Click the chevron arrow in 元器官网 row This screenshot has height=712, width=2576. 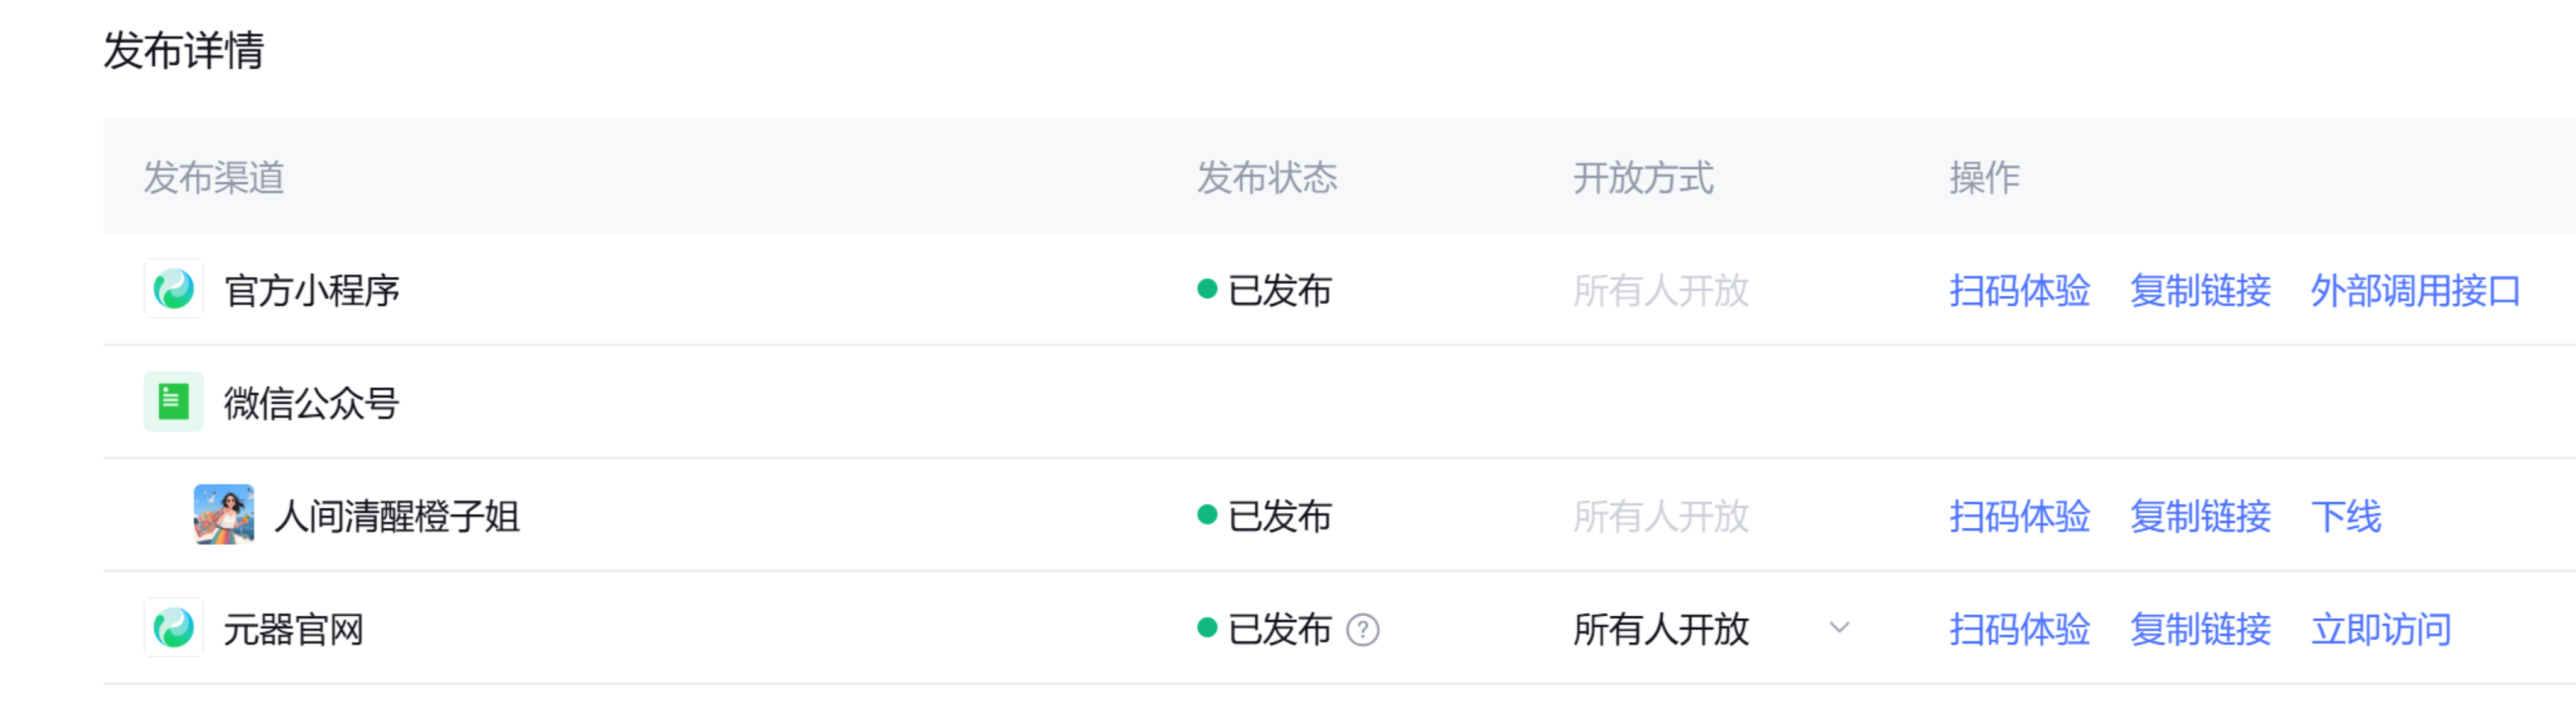pyautogui.click(x=1839, y=628)
